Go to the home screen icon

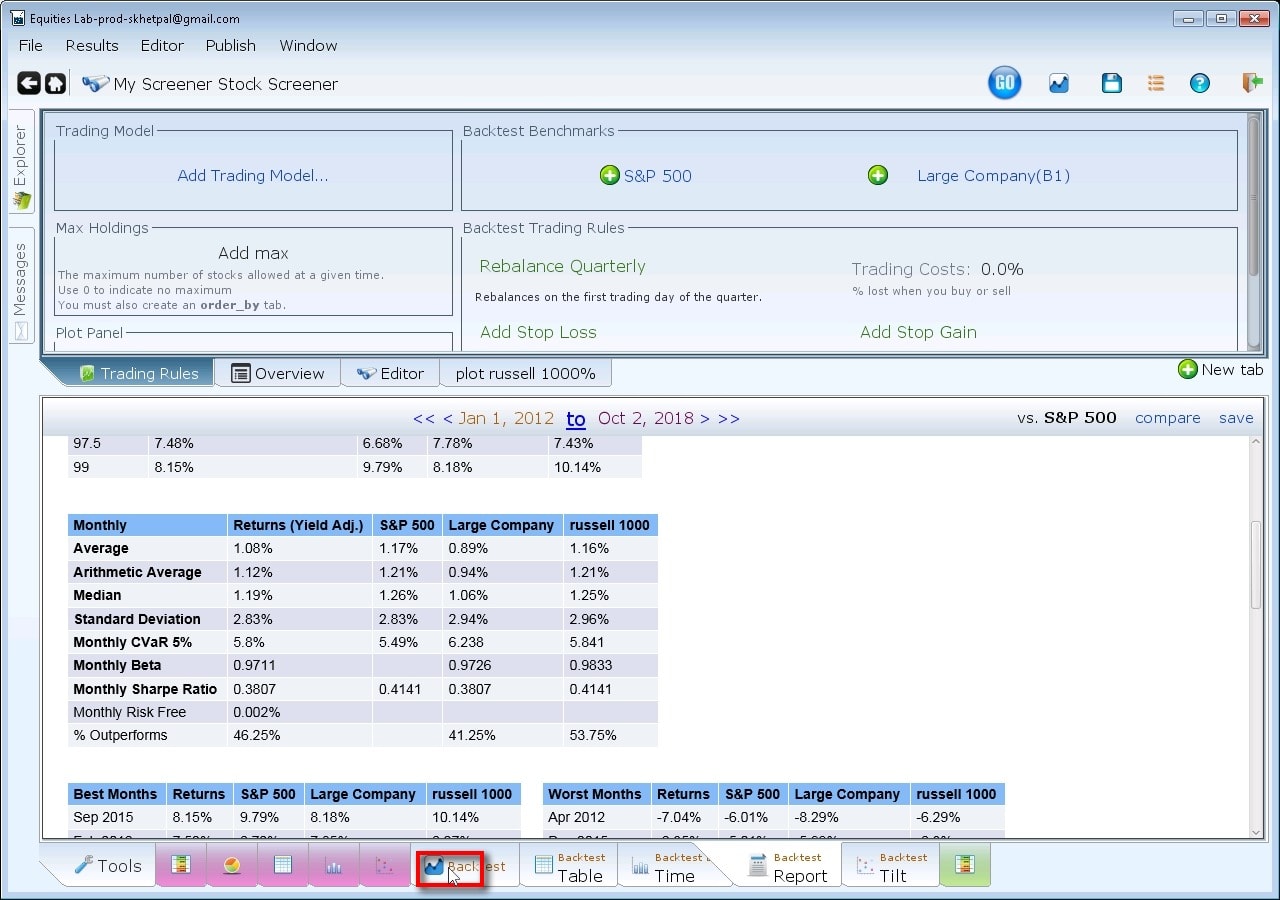[56, 84]
